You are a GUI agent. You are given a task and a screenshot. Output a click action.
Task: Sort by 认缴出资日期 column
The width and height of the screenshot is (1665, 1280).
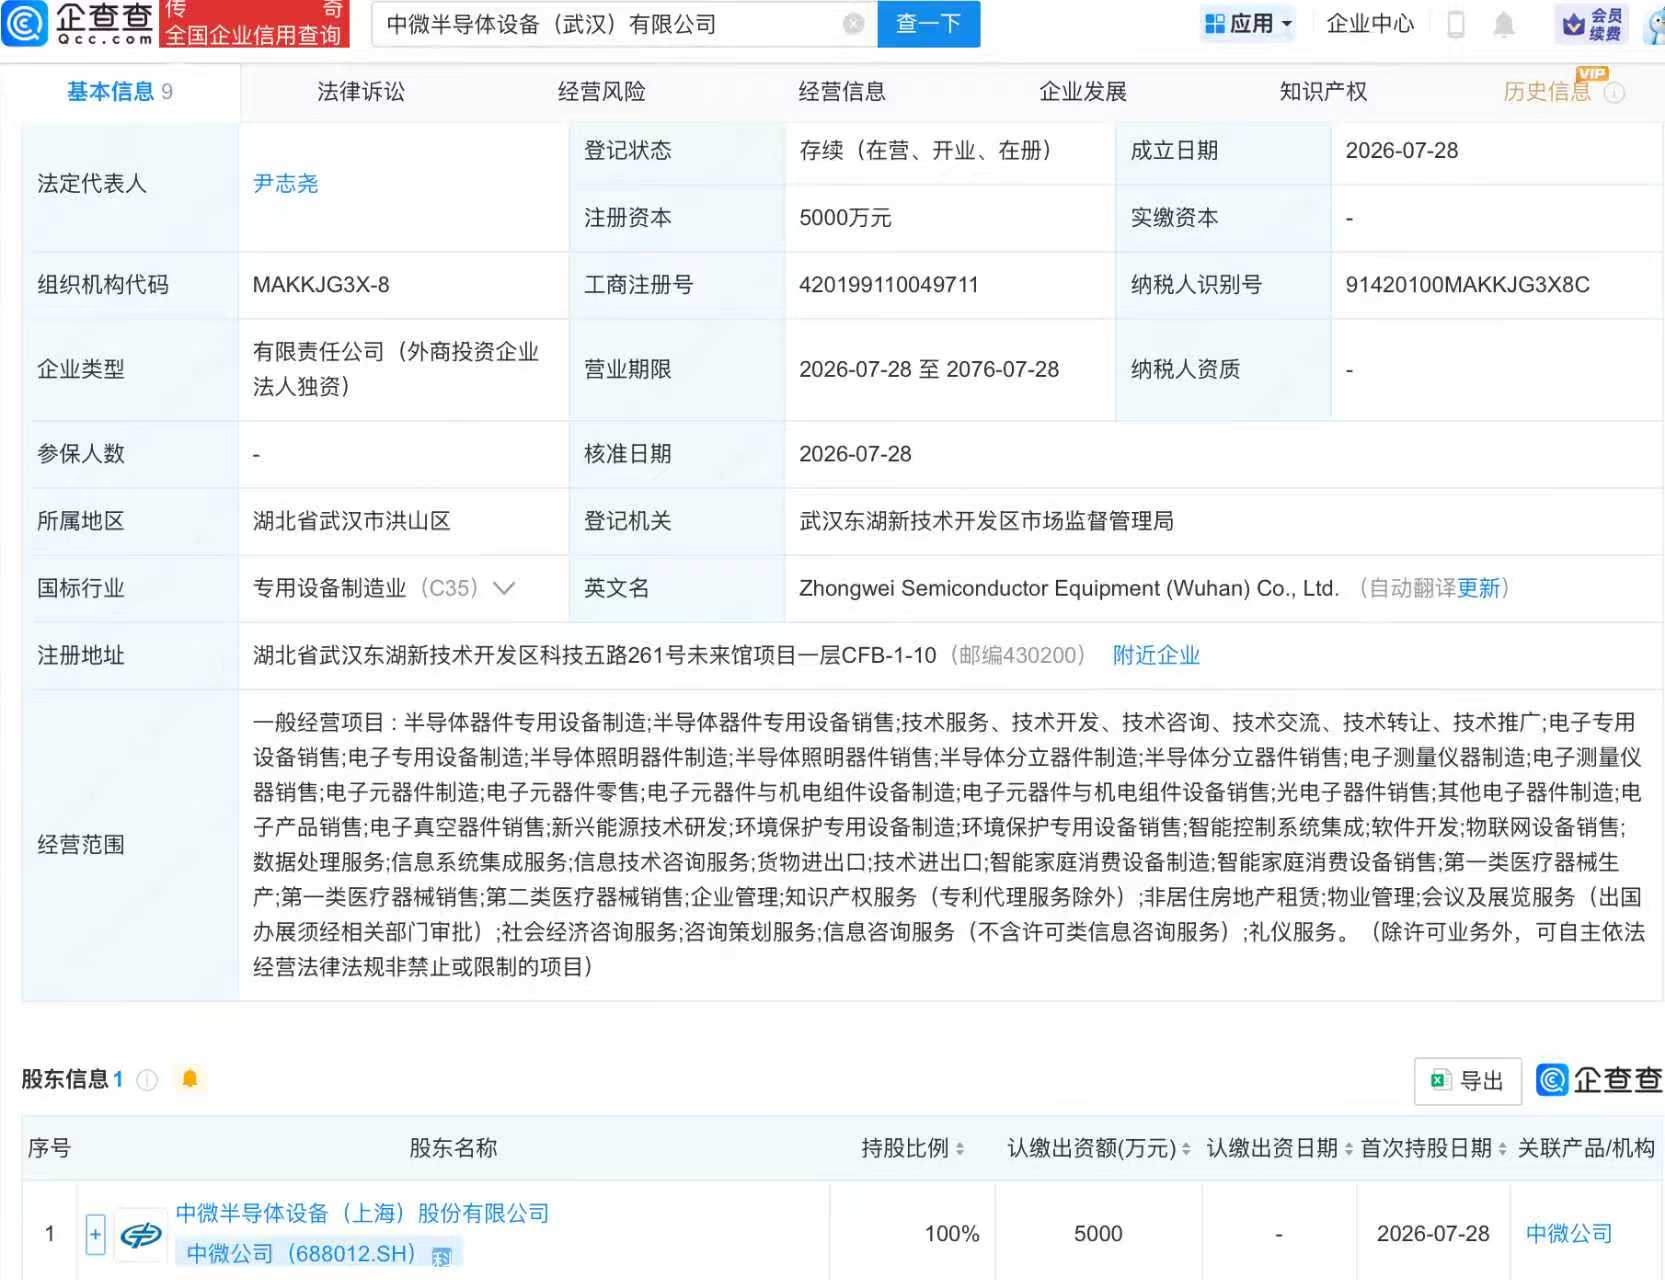pyautogui.click(x=1348, y=1149)
